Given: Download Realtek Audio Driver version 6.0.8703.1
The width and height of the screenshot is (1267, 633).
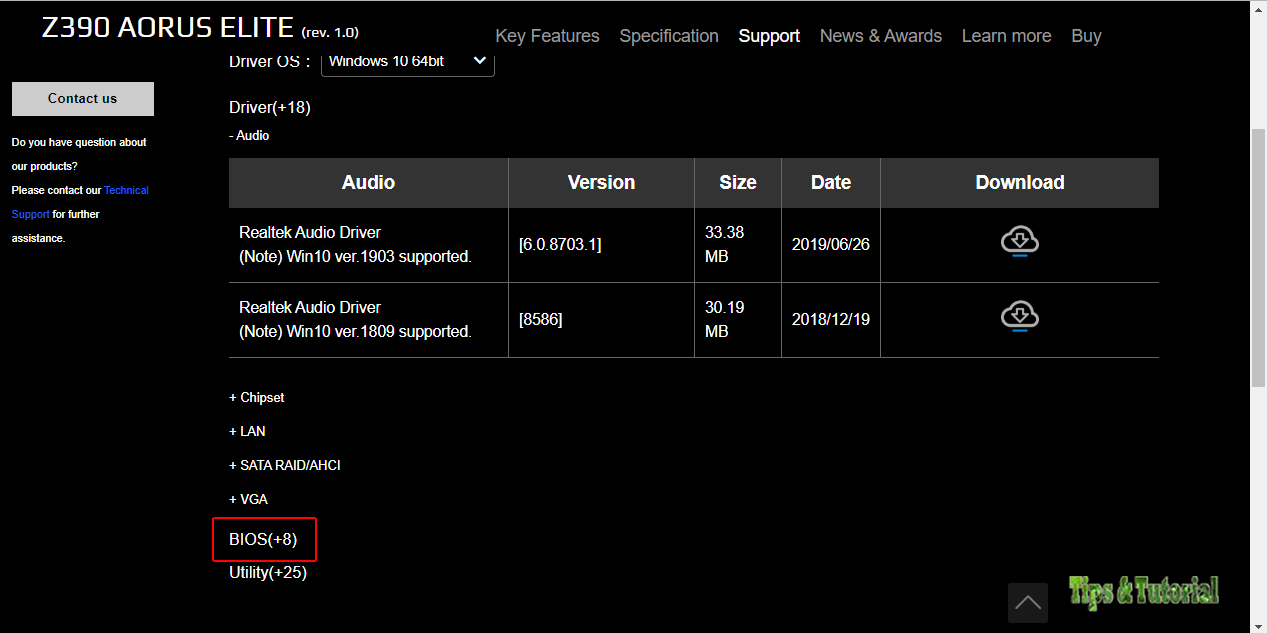Looking at the screenshot, I should 1019,243.
